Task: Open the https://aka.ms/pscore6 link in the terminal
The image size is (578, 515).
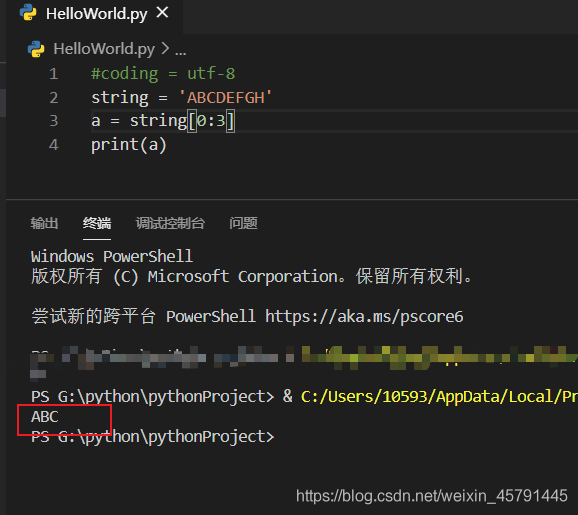Action: [364, 317]
